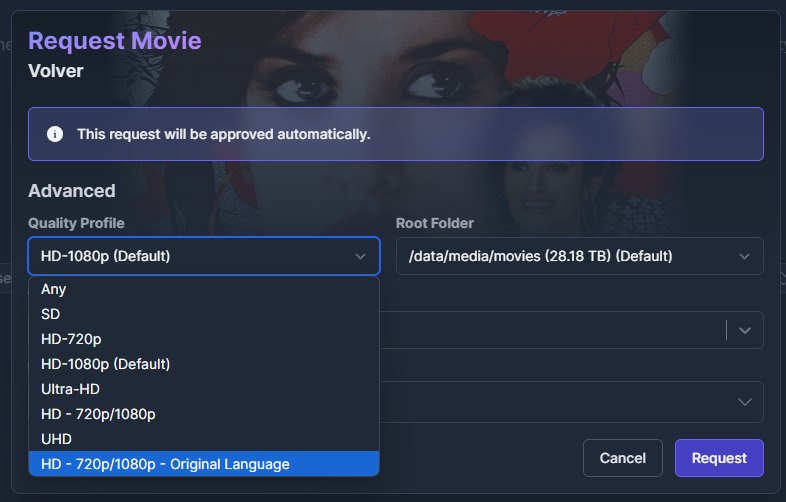Image resolution: width=786 pixels, height=502 pixels.
Task: Collapse the Quality Profile dropdown chevron
Action: tap(360, 256)
